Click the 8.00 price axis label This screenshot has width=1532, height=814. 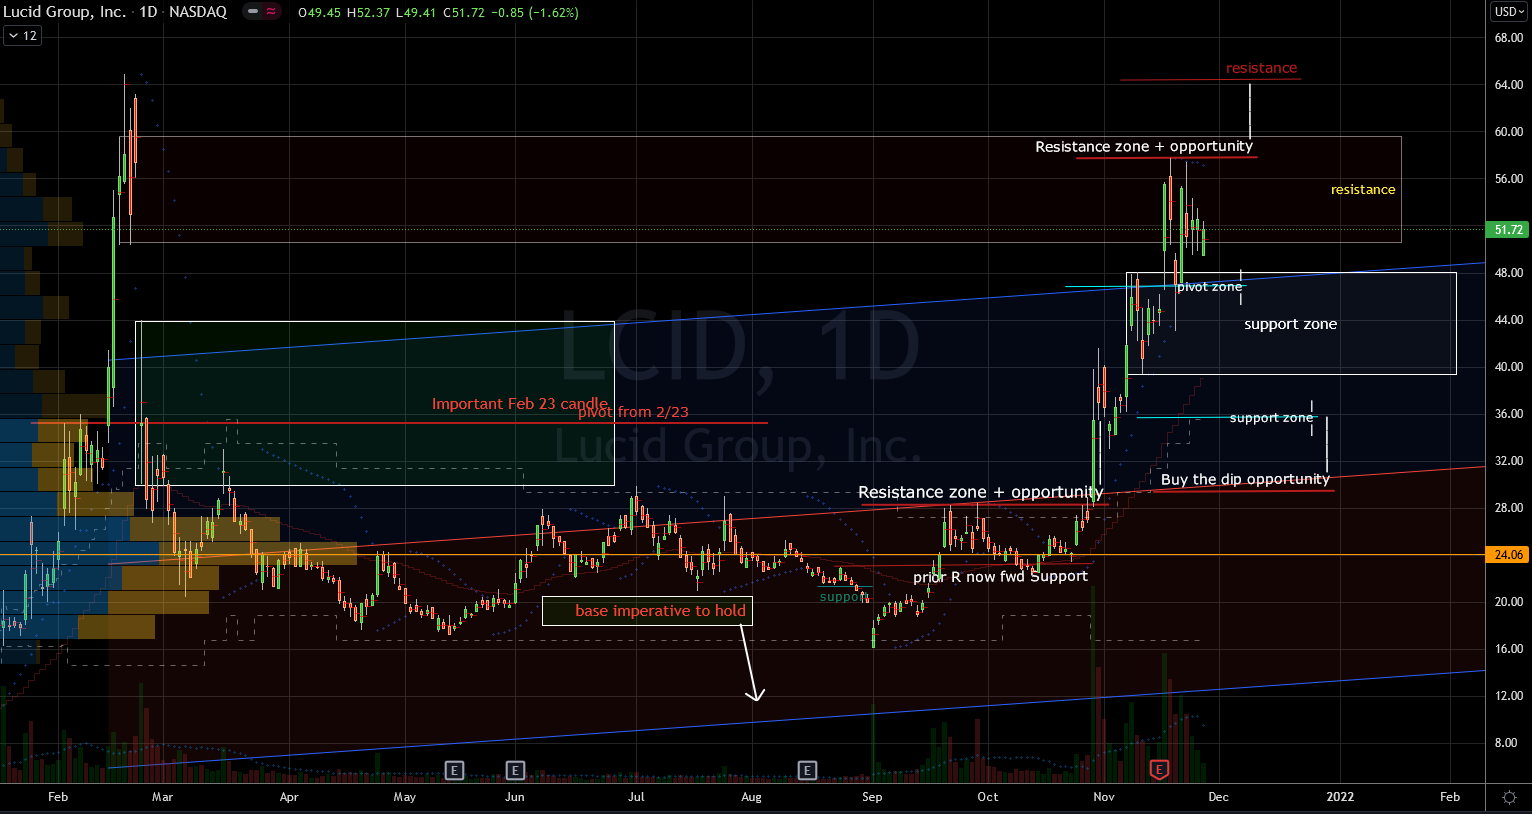tap(1506, 743)
